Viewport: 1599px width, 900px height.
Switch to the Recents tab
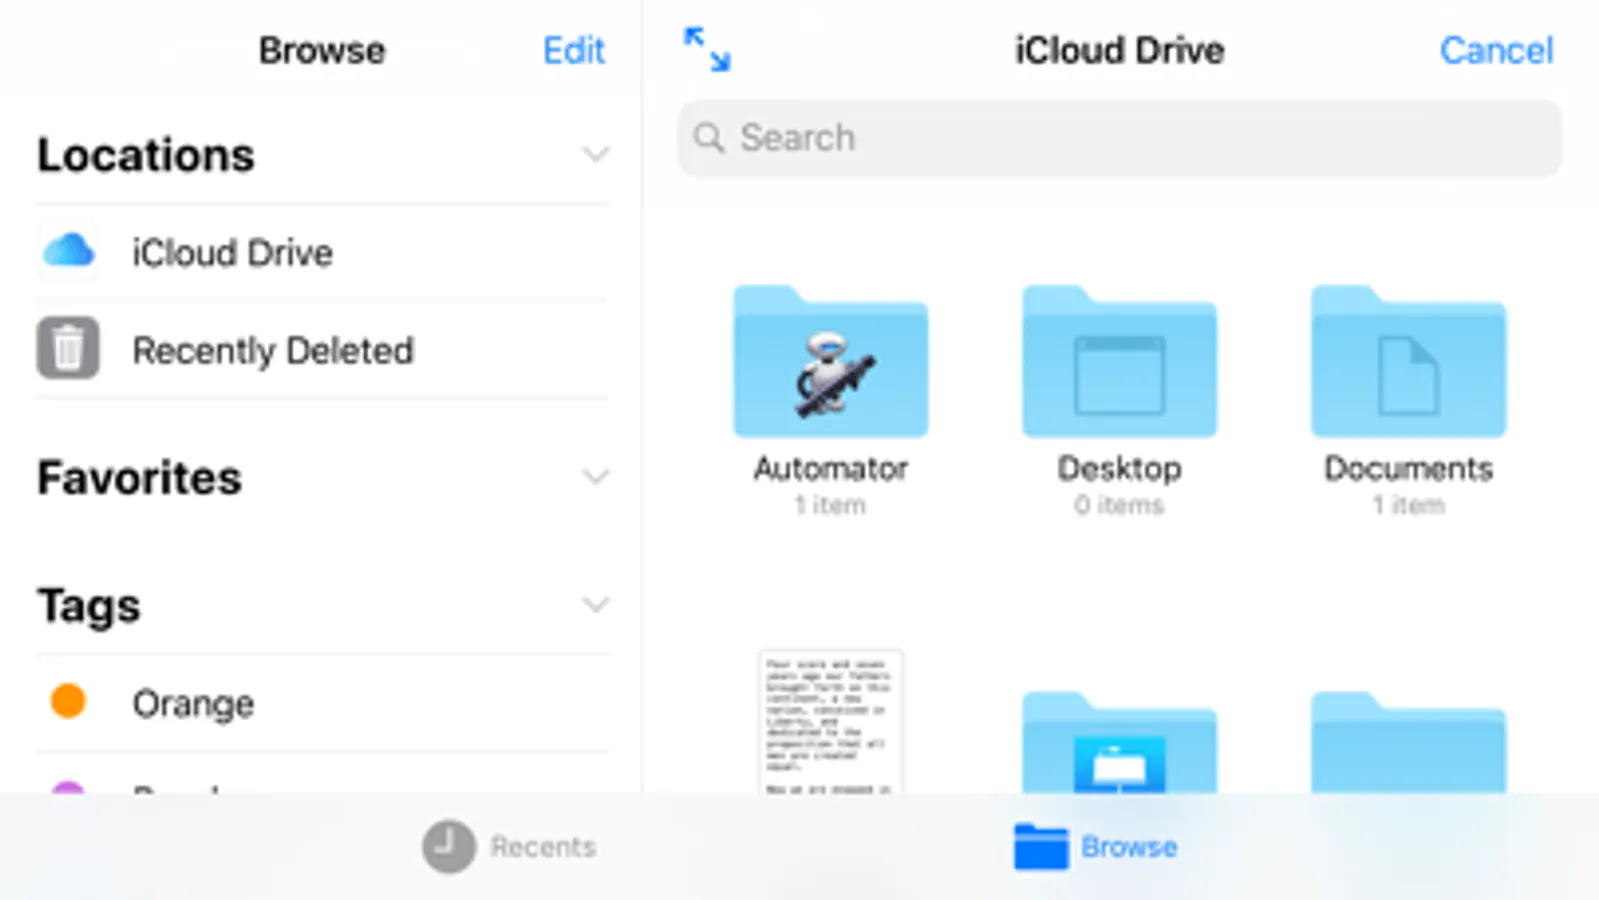pos(510,847)
